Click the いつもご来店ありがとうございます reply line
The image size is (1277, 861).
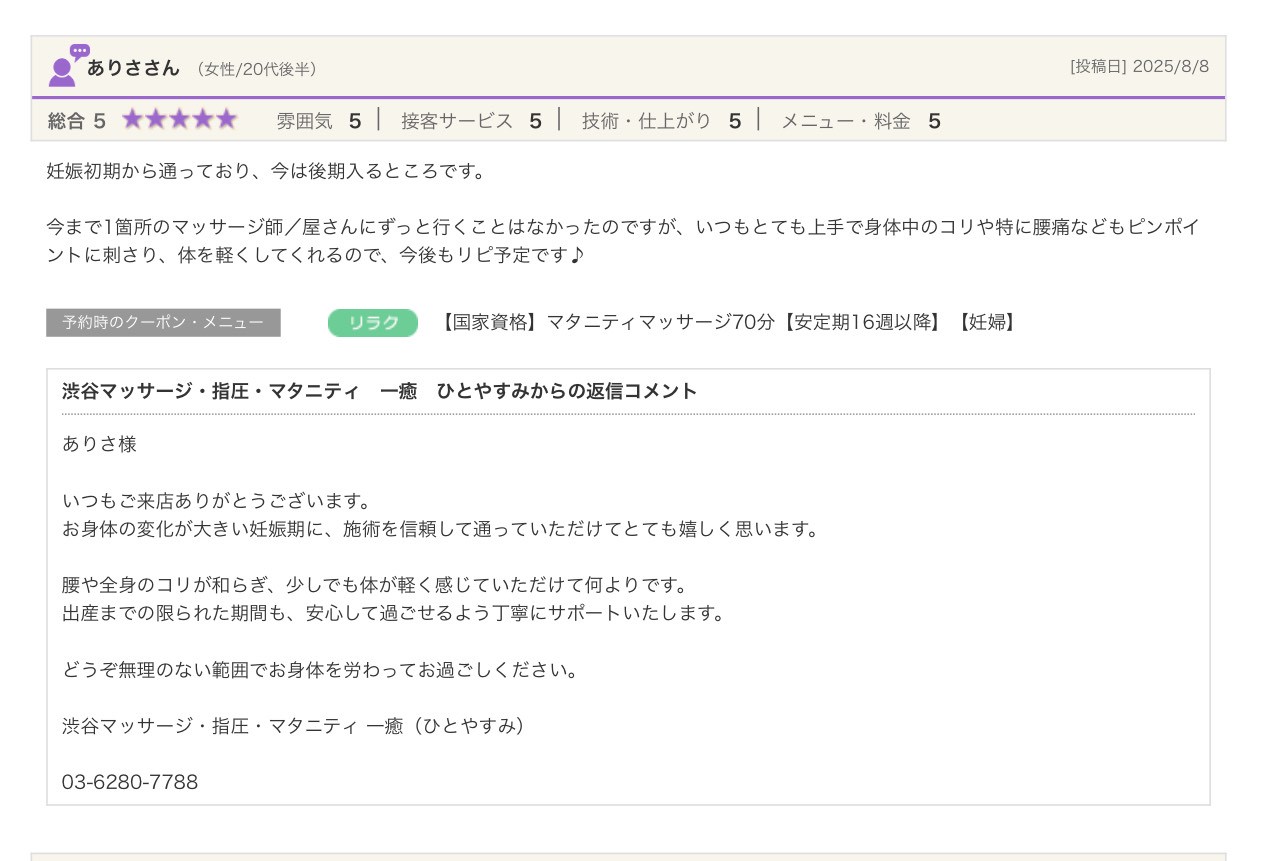(216, 500)
